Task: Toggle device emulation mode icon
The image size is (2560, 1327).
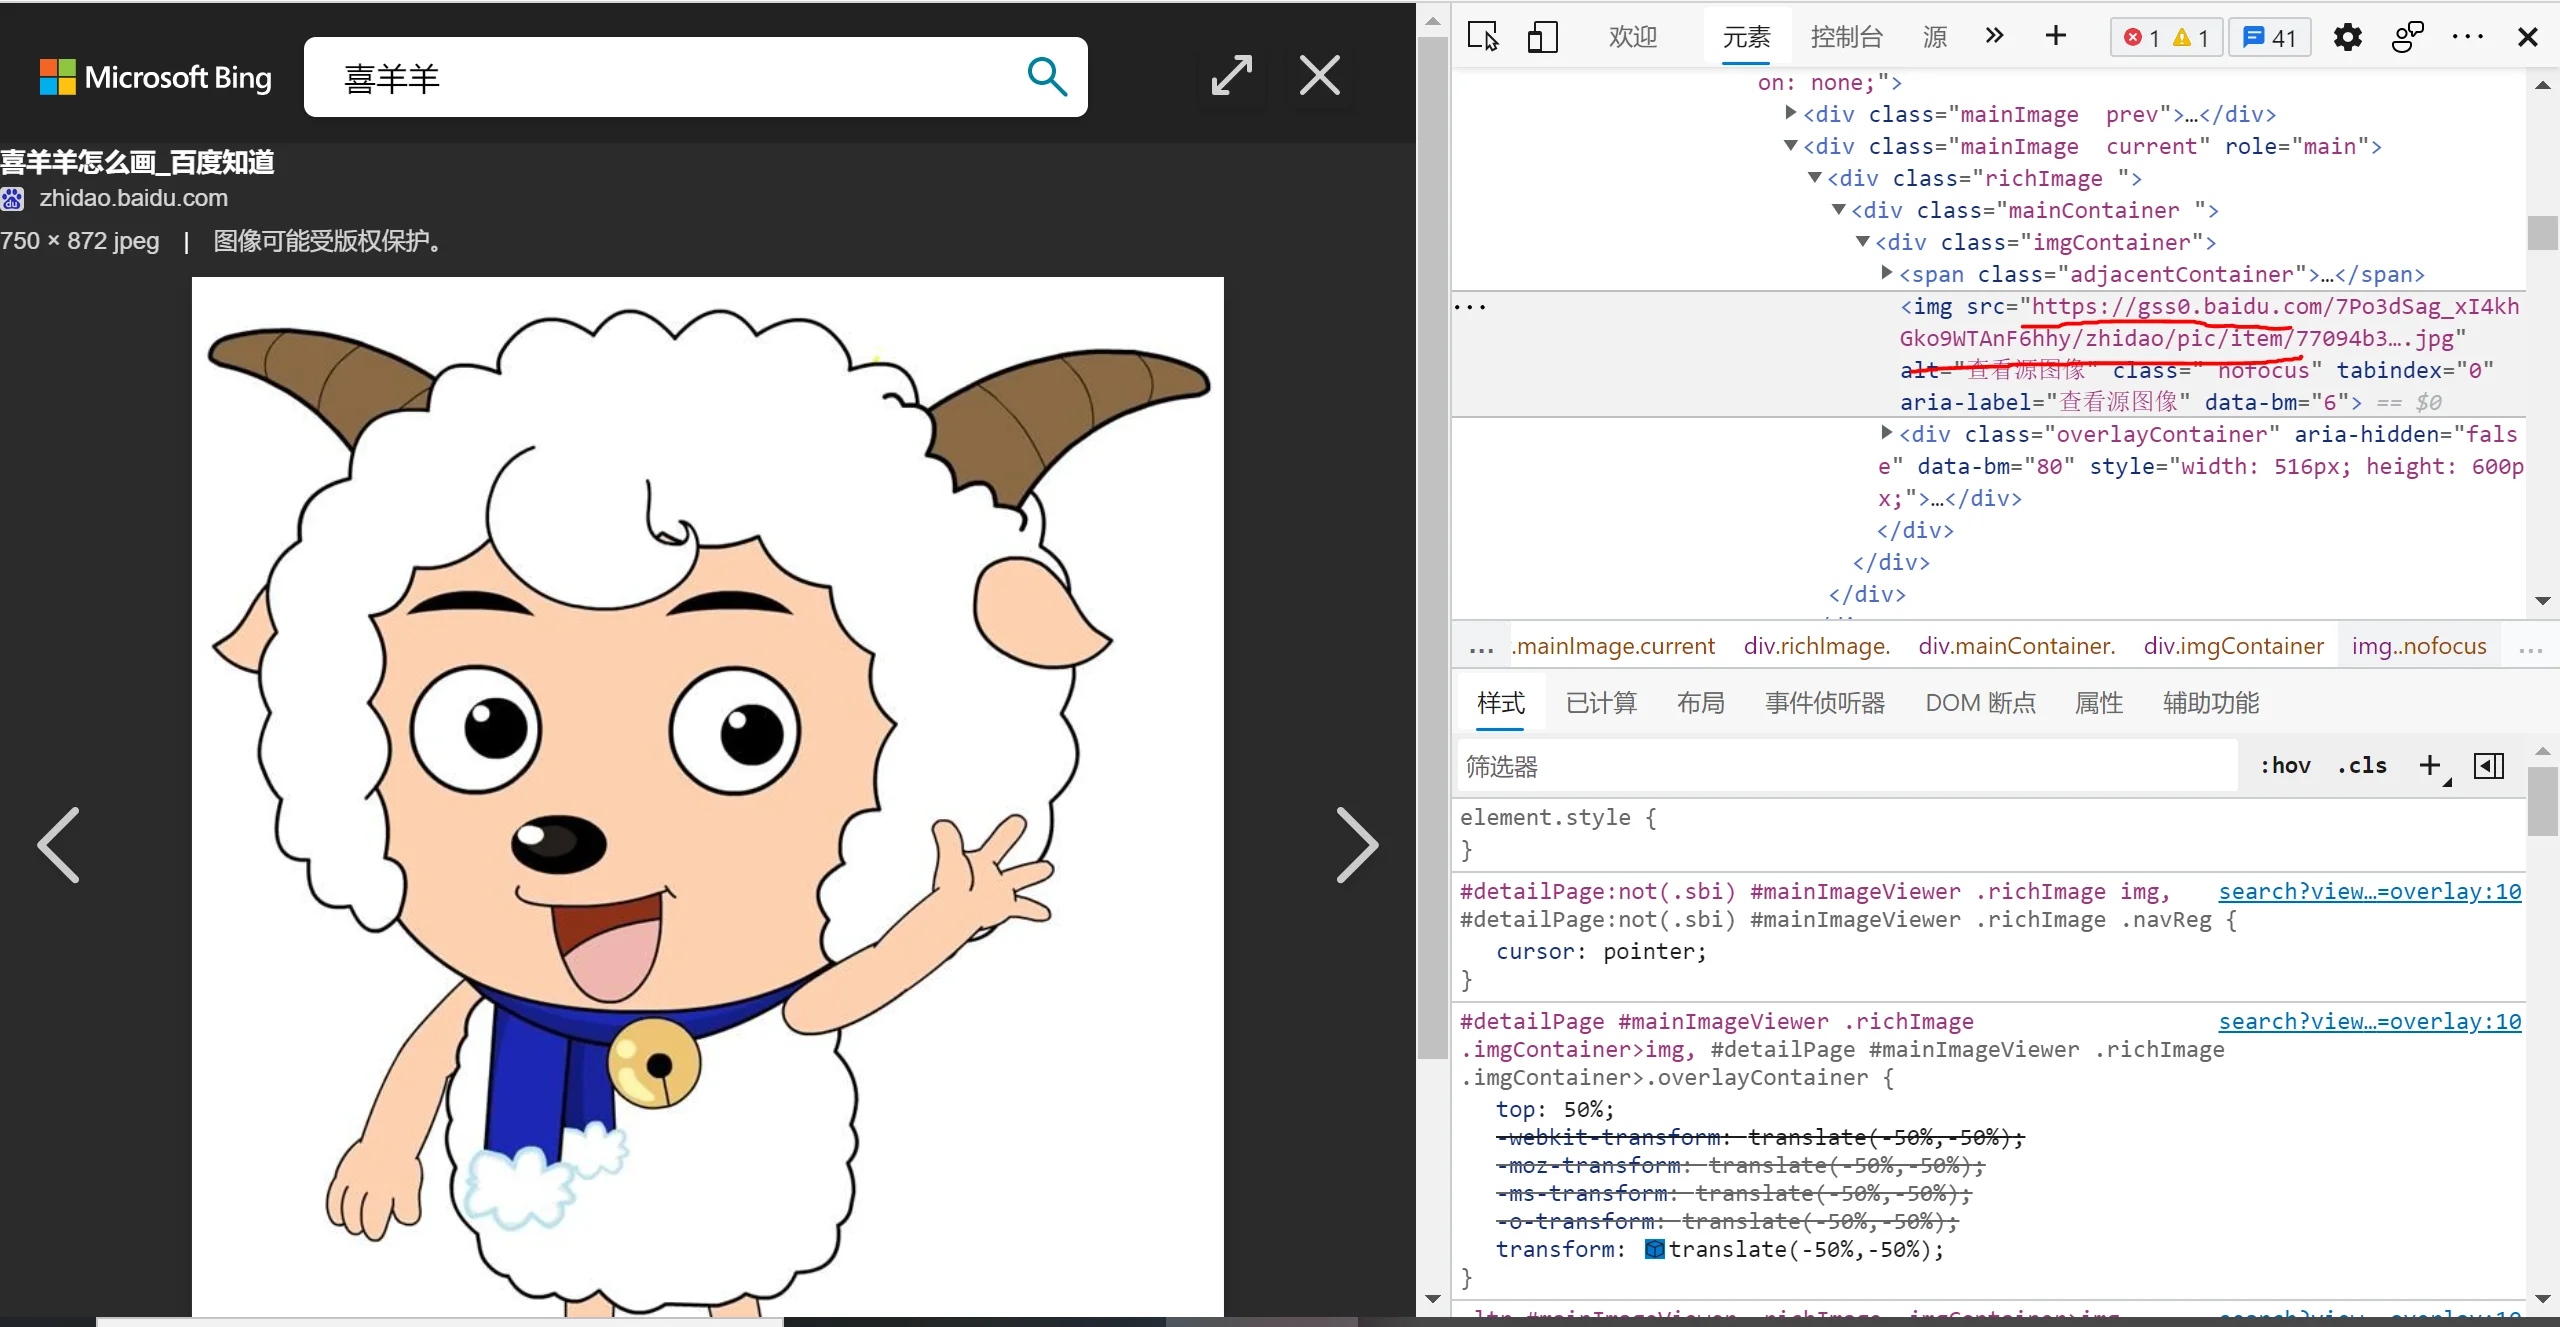Action: pyautogui.click(x=1542, y=37)
